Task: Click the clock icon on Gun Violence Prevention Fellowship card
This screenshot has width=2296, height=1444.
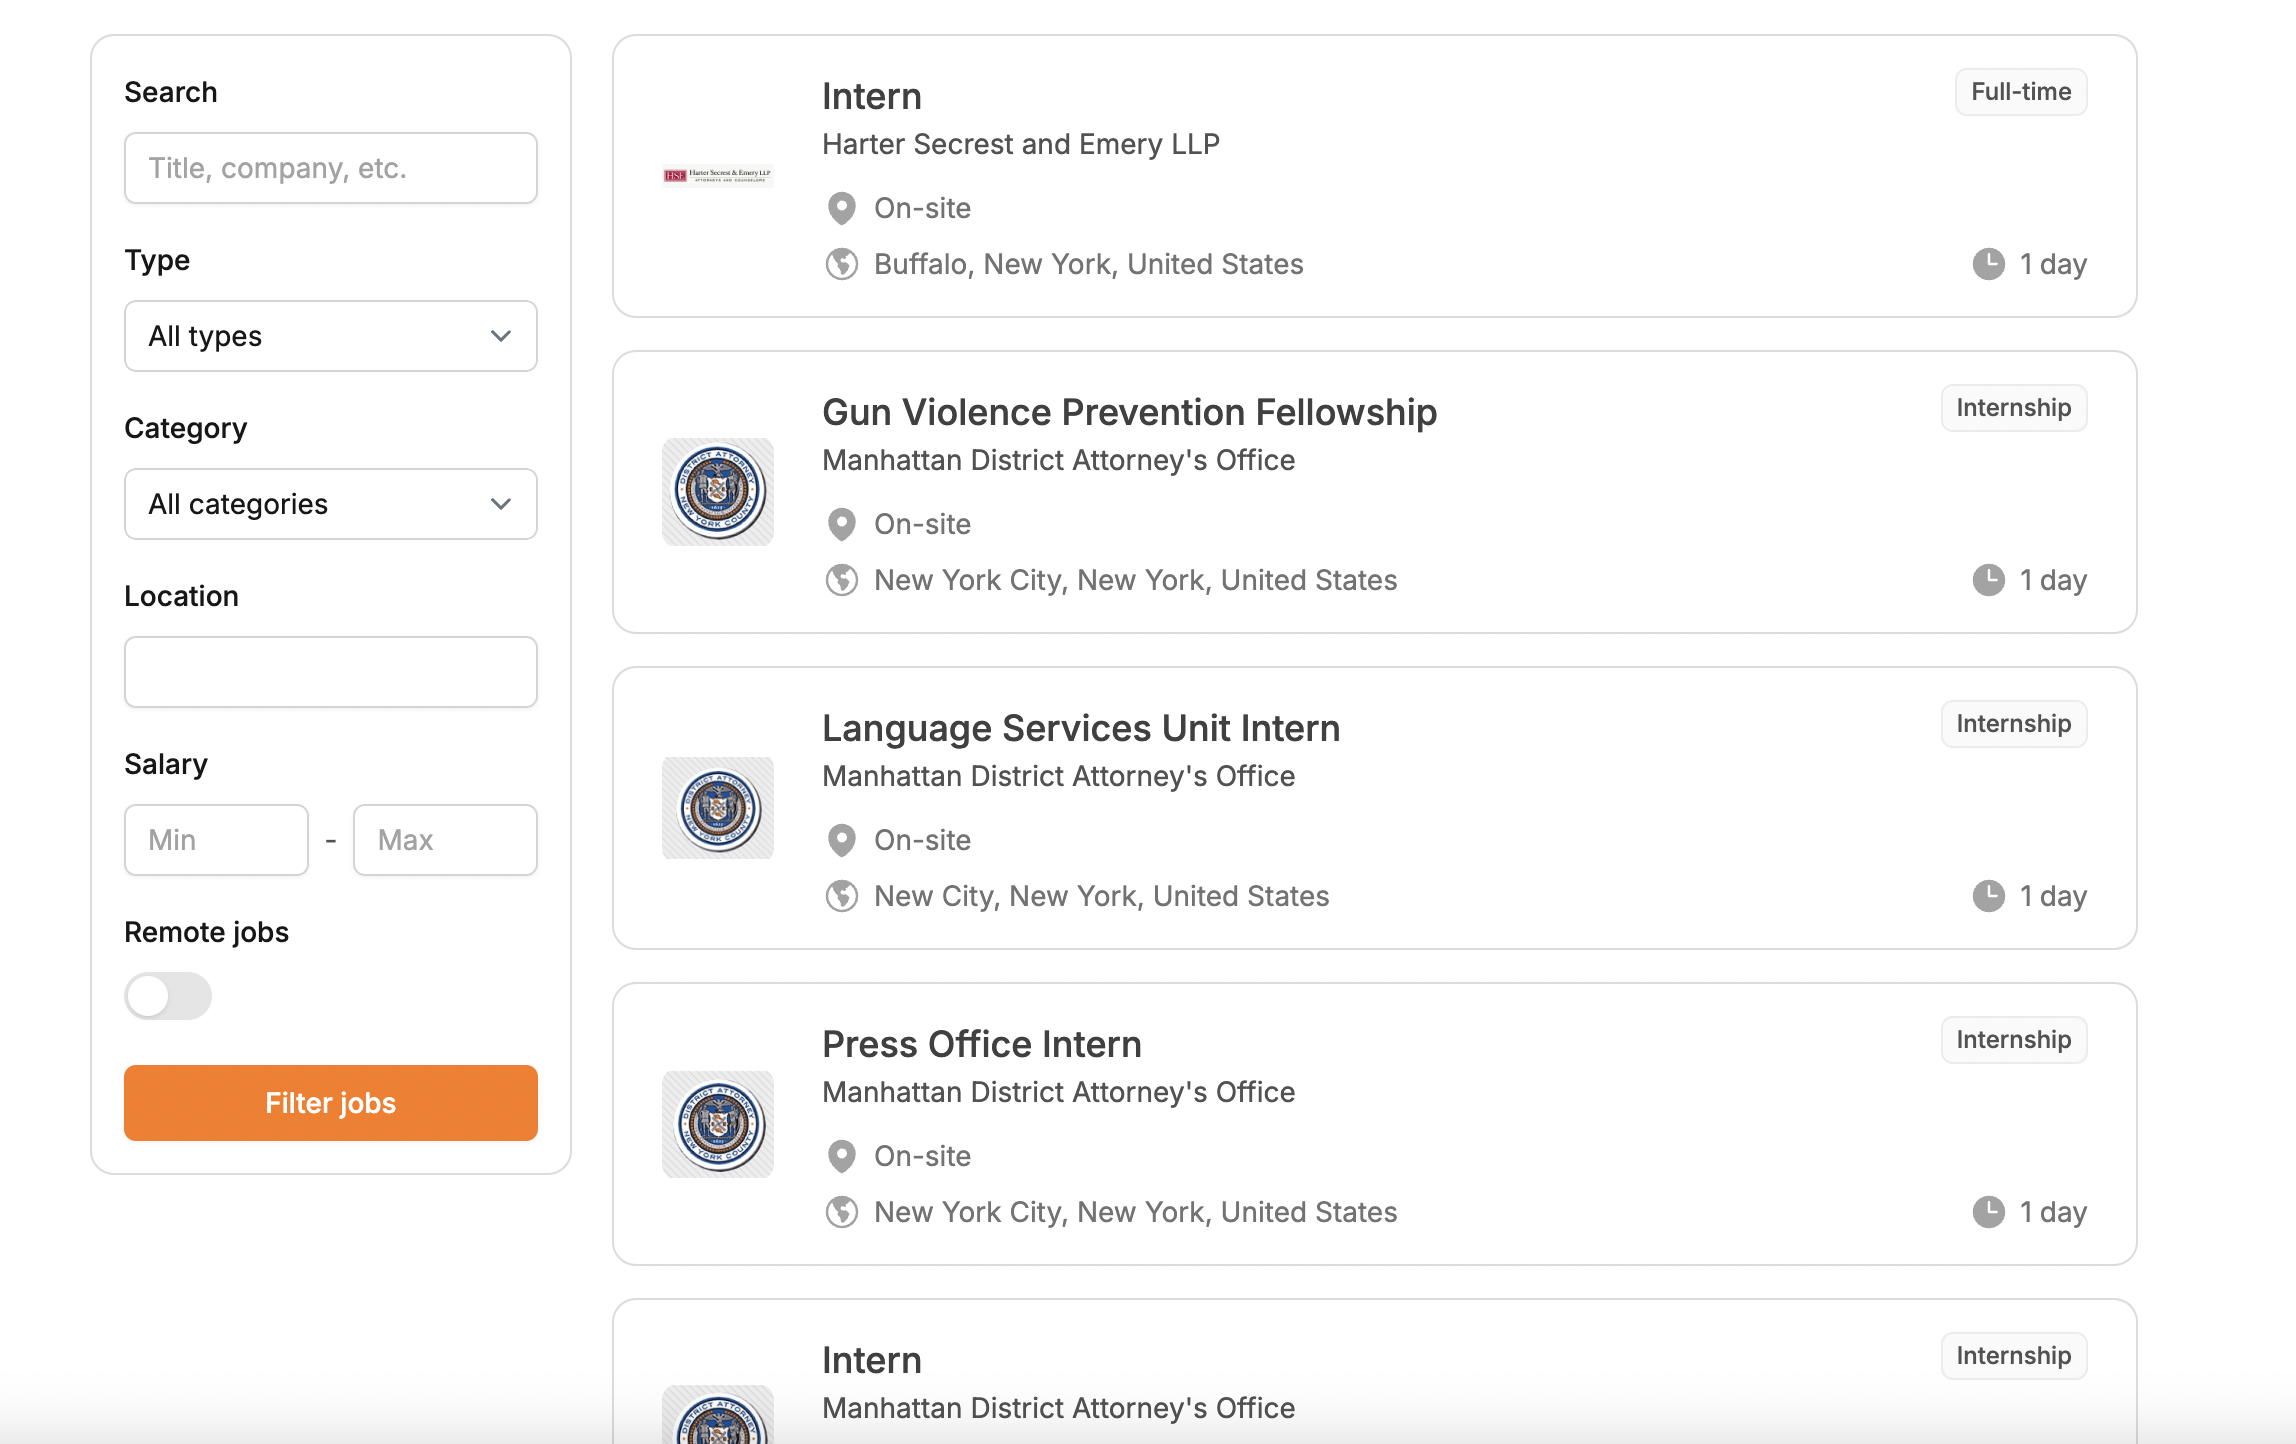Action: [1988, 580]
